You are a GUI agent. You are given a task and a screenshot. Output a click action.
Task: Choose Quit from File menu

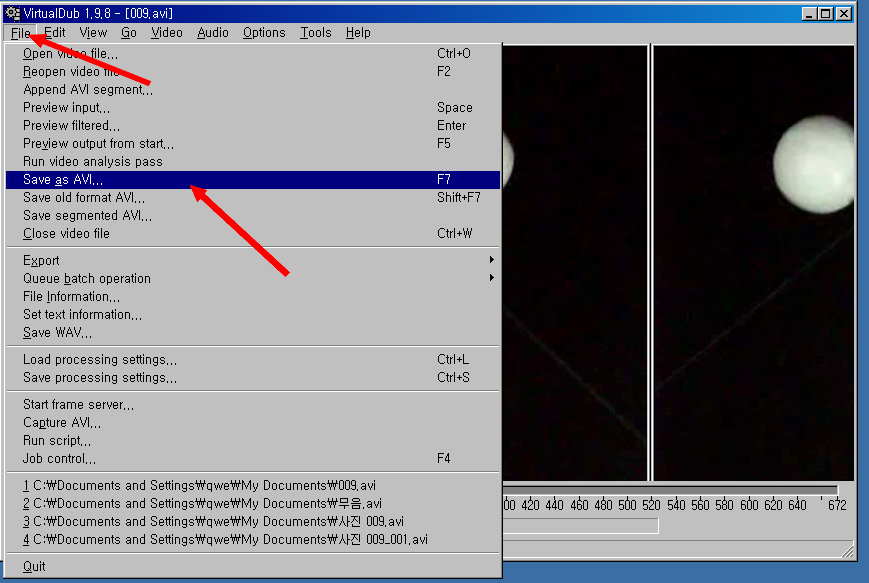pyautogui.click(x=253, y=566)
